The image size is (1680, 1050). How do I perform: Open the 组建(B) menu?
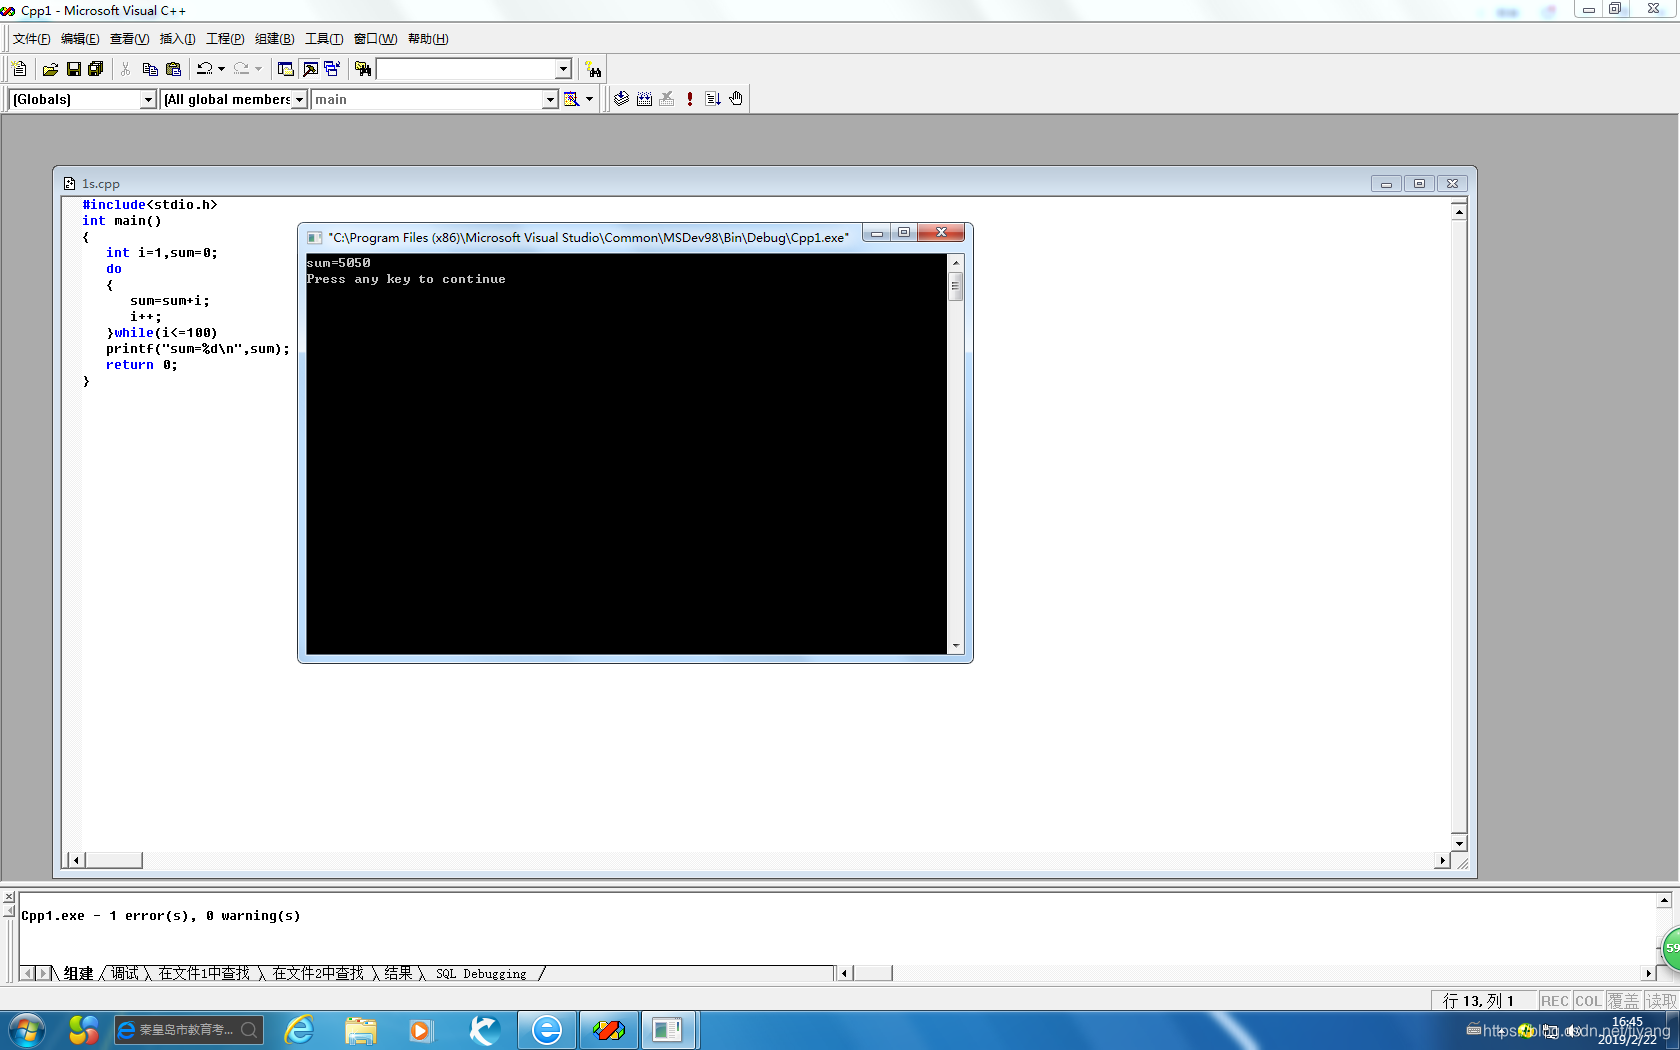274,39
